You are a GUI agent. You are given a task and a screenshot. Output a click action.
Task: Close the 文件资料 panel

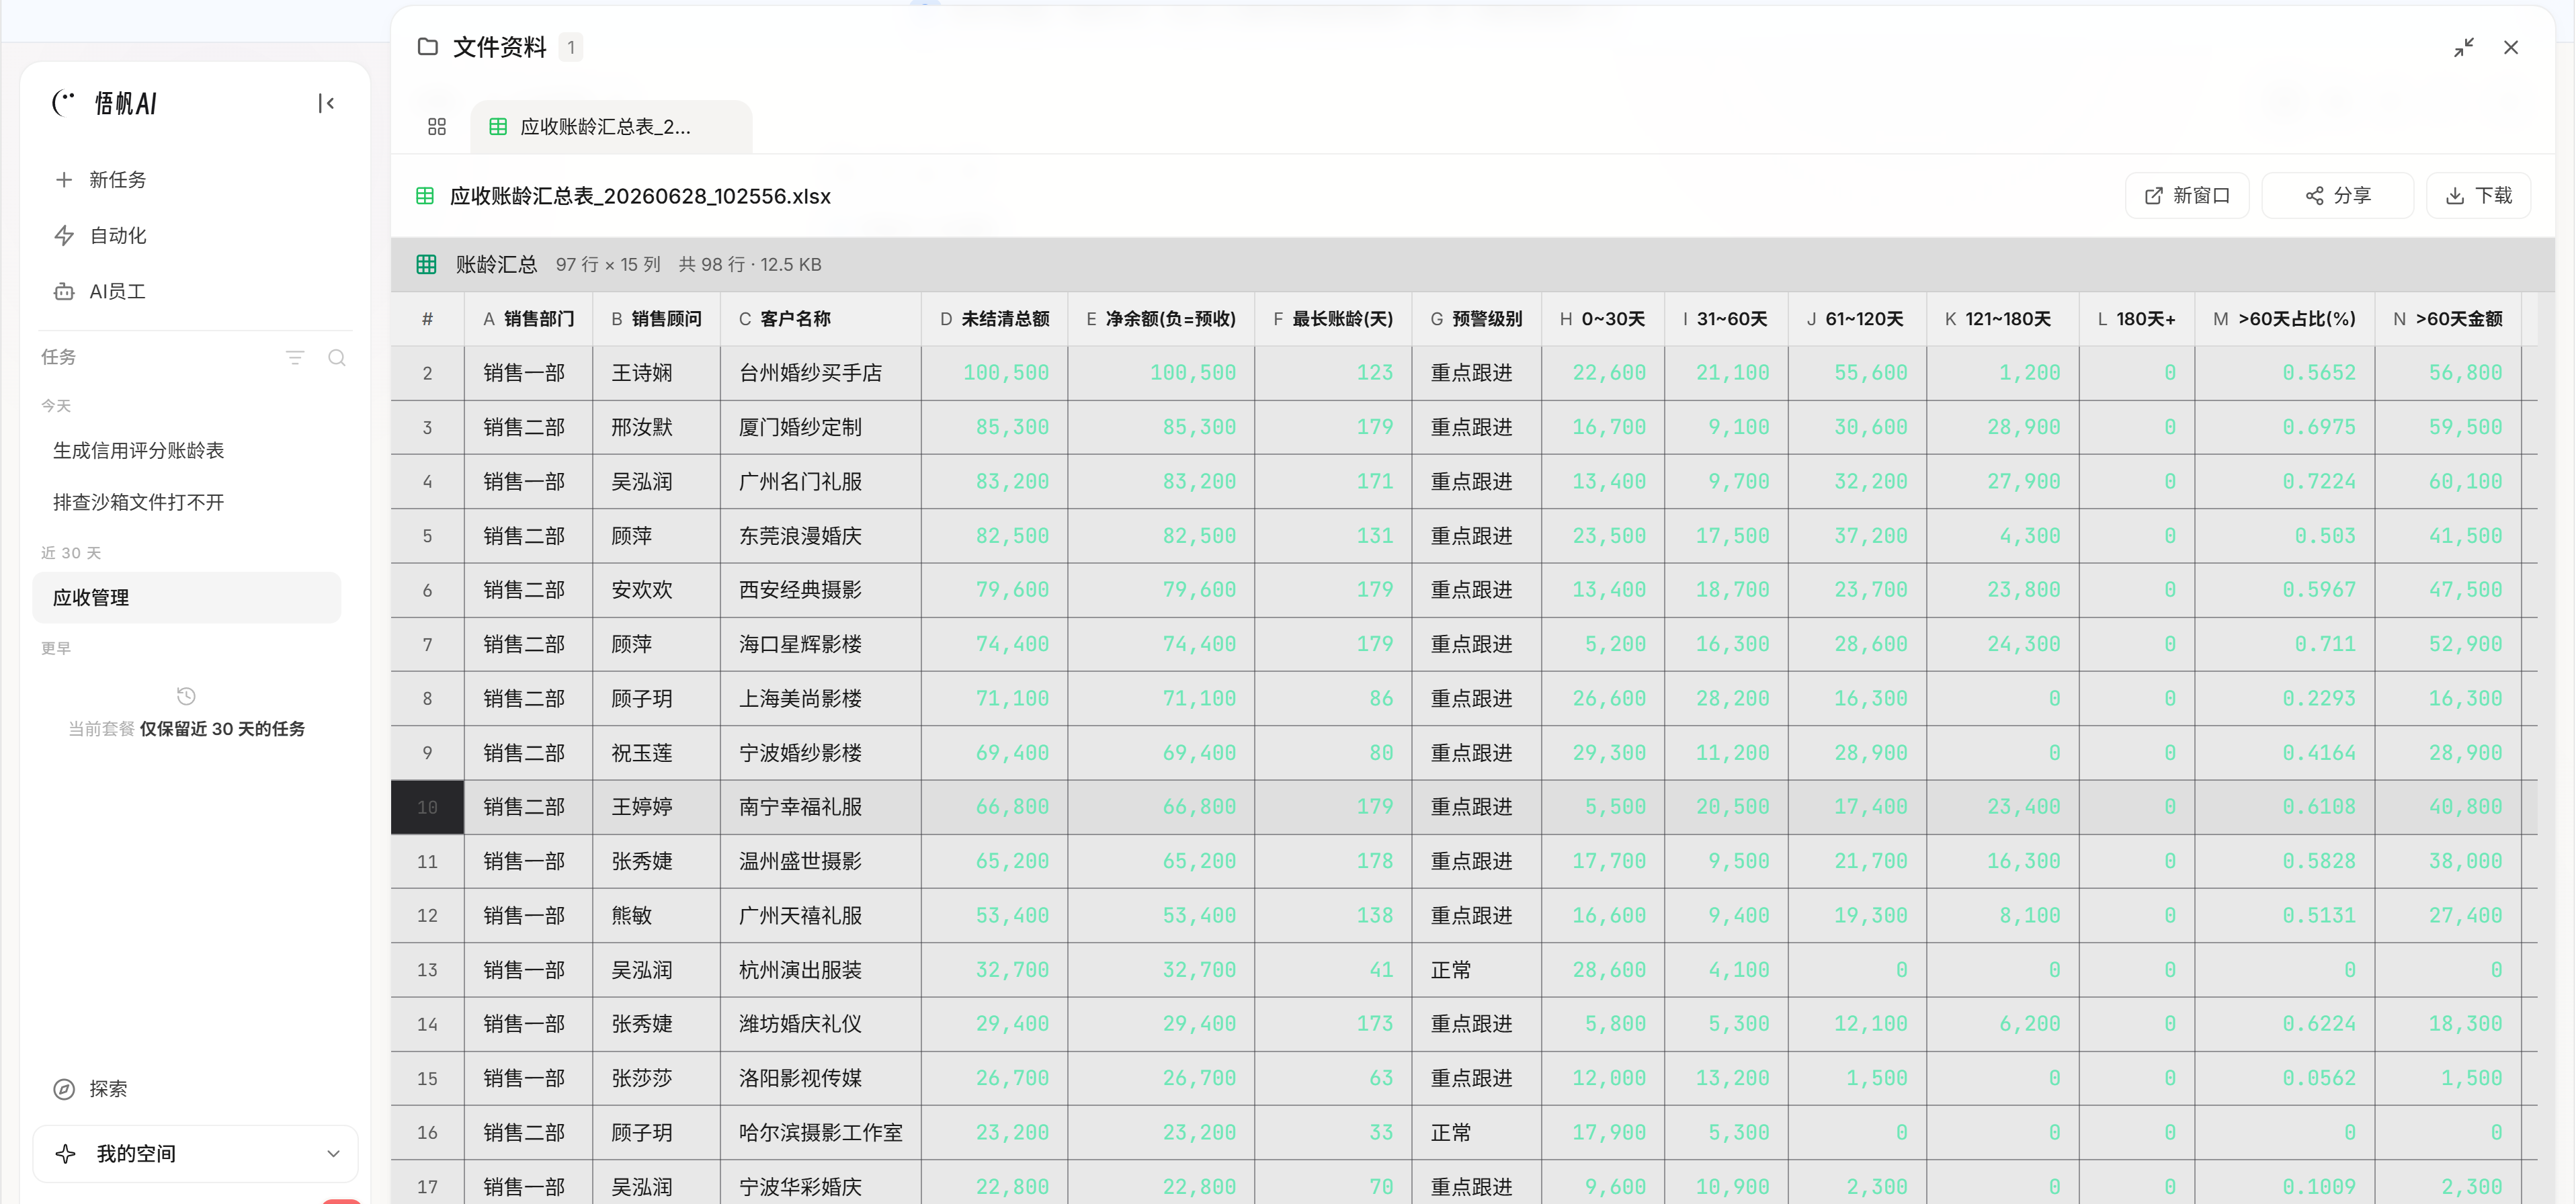coord(2511,47)
